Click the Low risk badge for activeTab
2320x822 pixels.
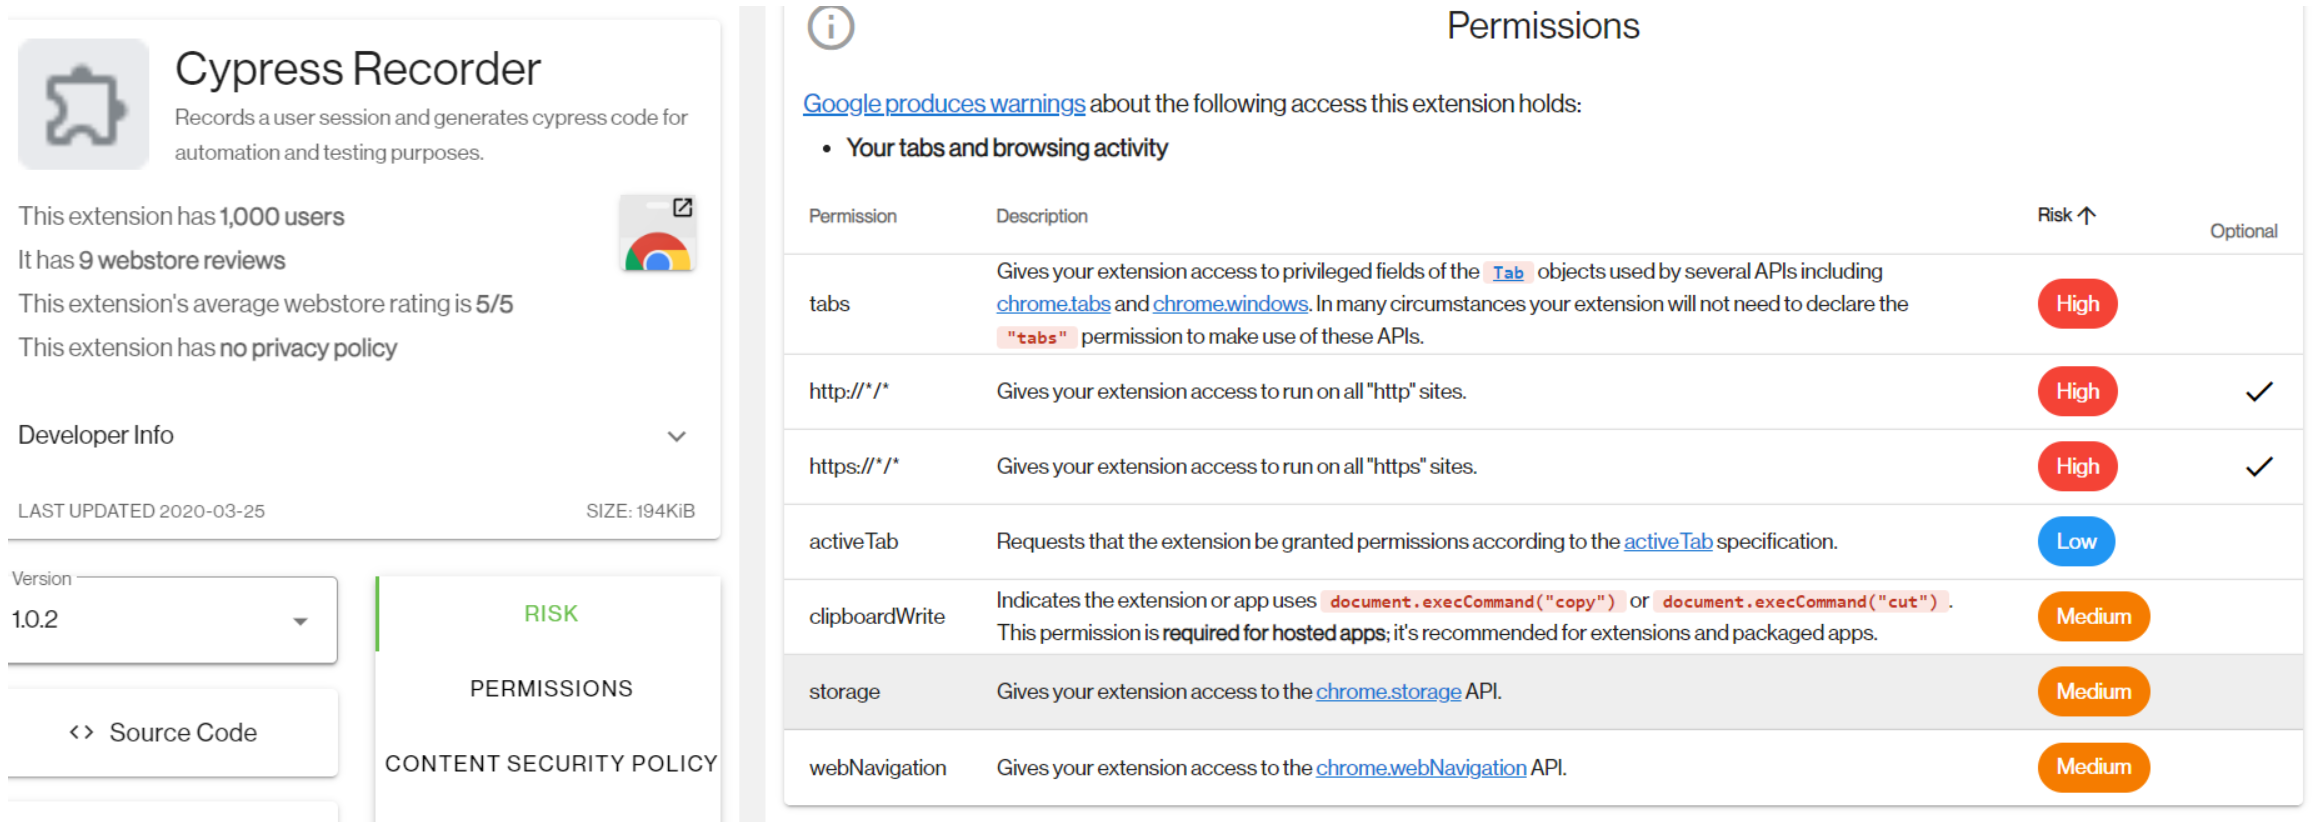coord(2076,541)
